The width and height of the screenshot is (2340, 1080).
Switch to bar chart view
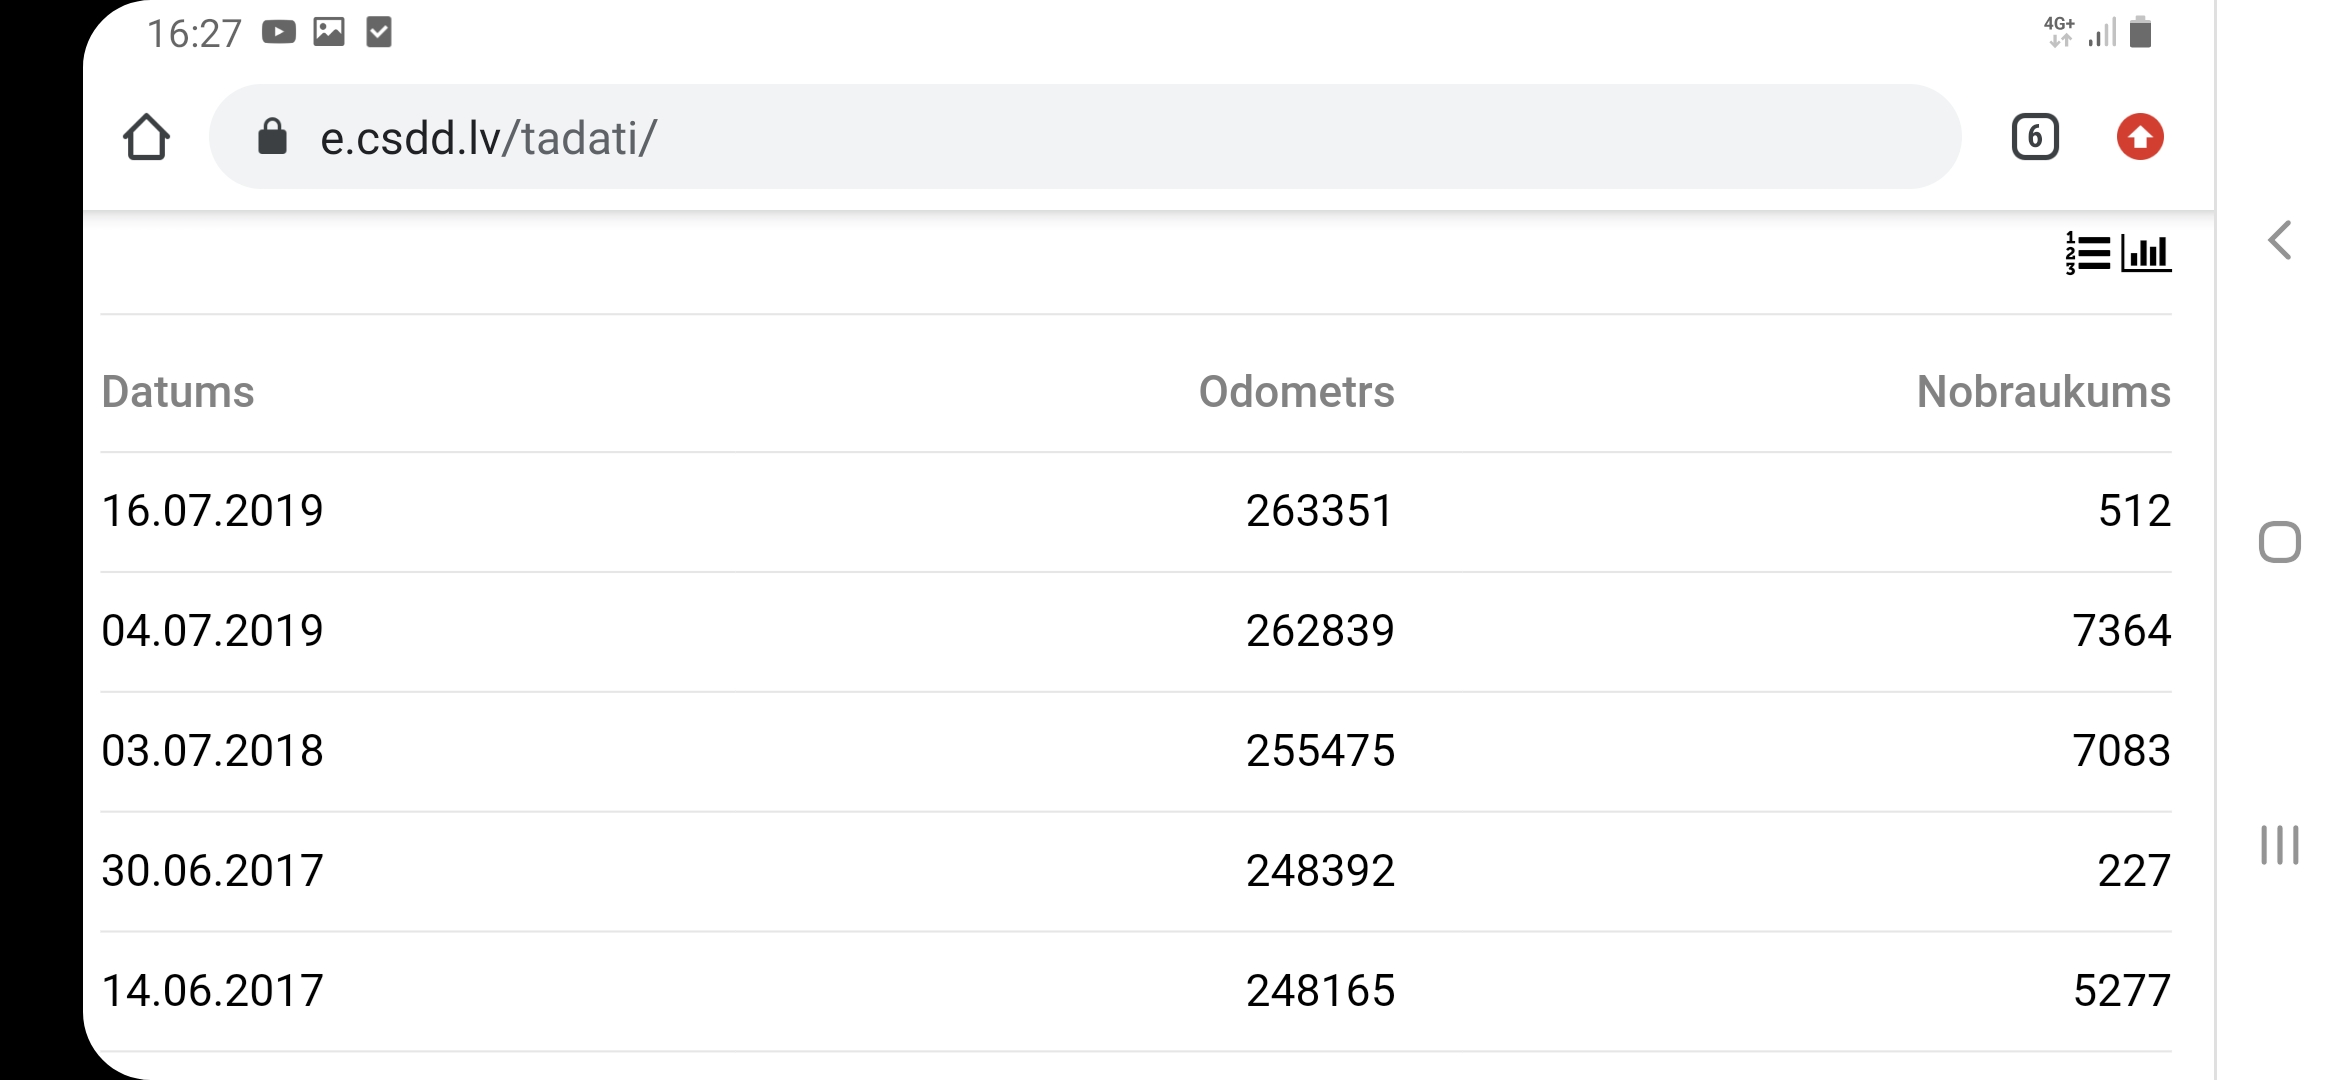point(2146,253)
